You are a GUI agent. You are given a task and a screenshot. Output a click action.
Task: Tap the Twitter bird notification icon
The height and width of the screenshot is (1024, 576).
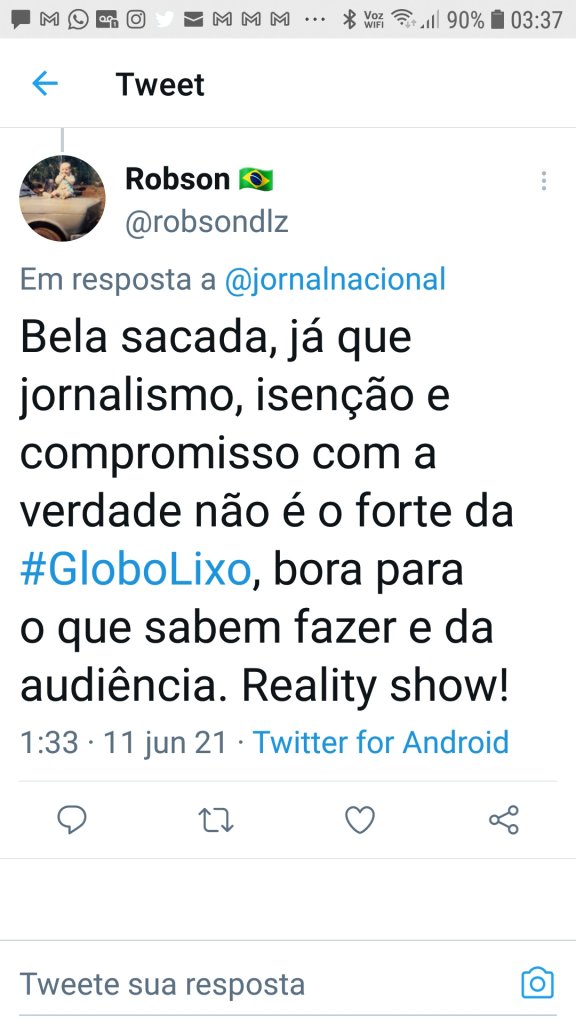[x=165, y=20]
